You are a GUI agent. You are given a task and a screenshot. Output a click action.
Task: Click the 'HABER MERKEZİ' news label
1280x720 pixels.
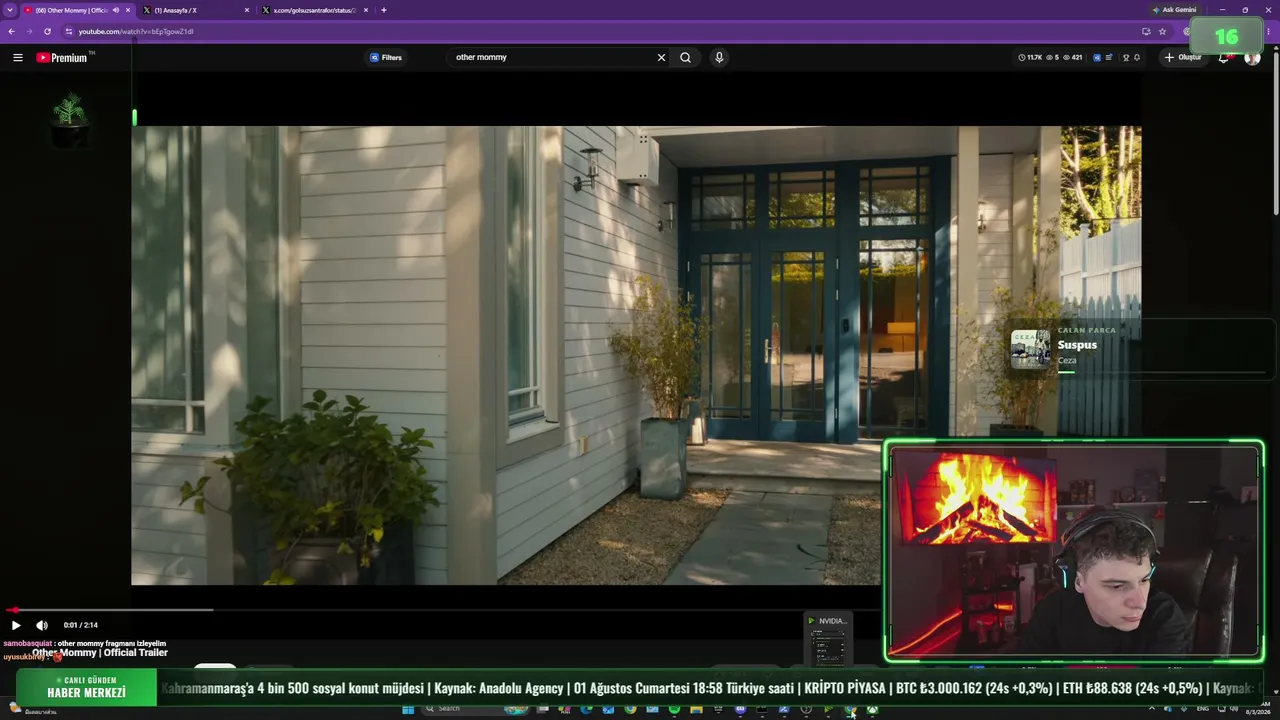tap(86, 693)
